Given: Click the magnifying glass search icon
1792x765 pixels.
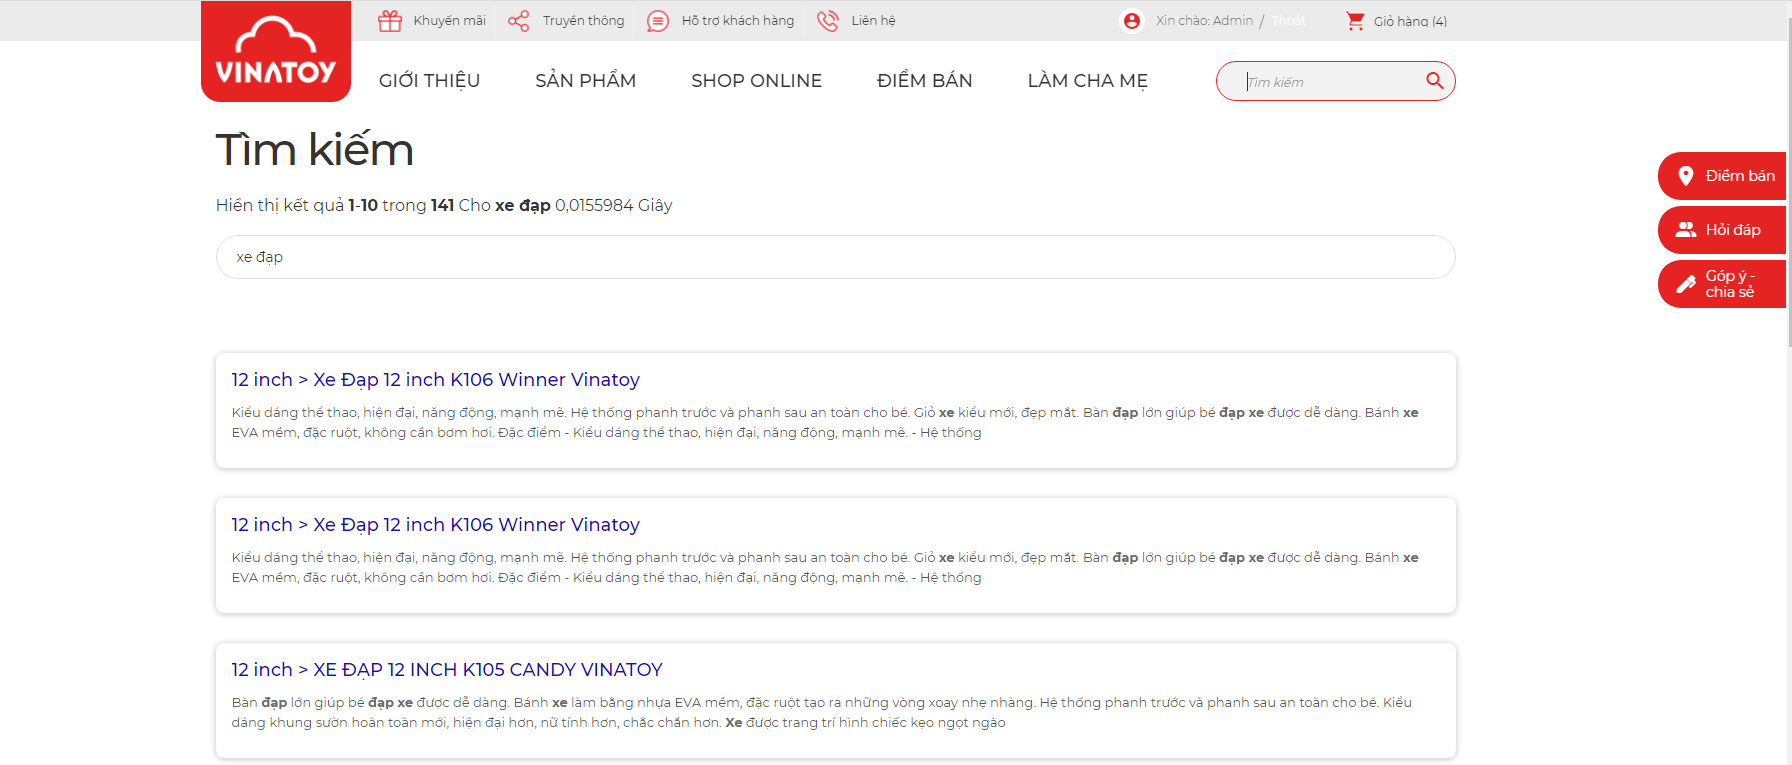Looking at the screenshot, I should [x=1434, y=81].
